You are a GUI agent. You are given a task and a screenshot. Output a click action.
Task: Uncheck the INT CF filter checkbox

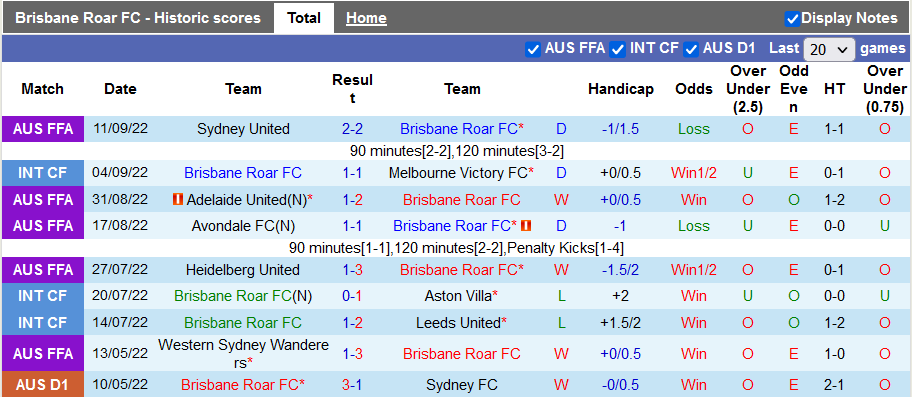coord(618,49)
